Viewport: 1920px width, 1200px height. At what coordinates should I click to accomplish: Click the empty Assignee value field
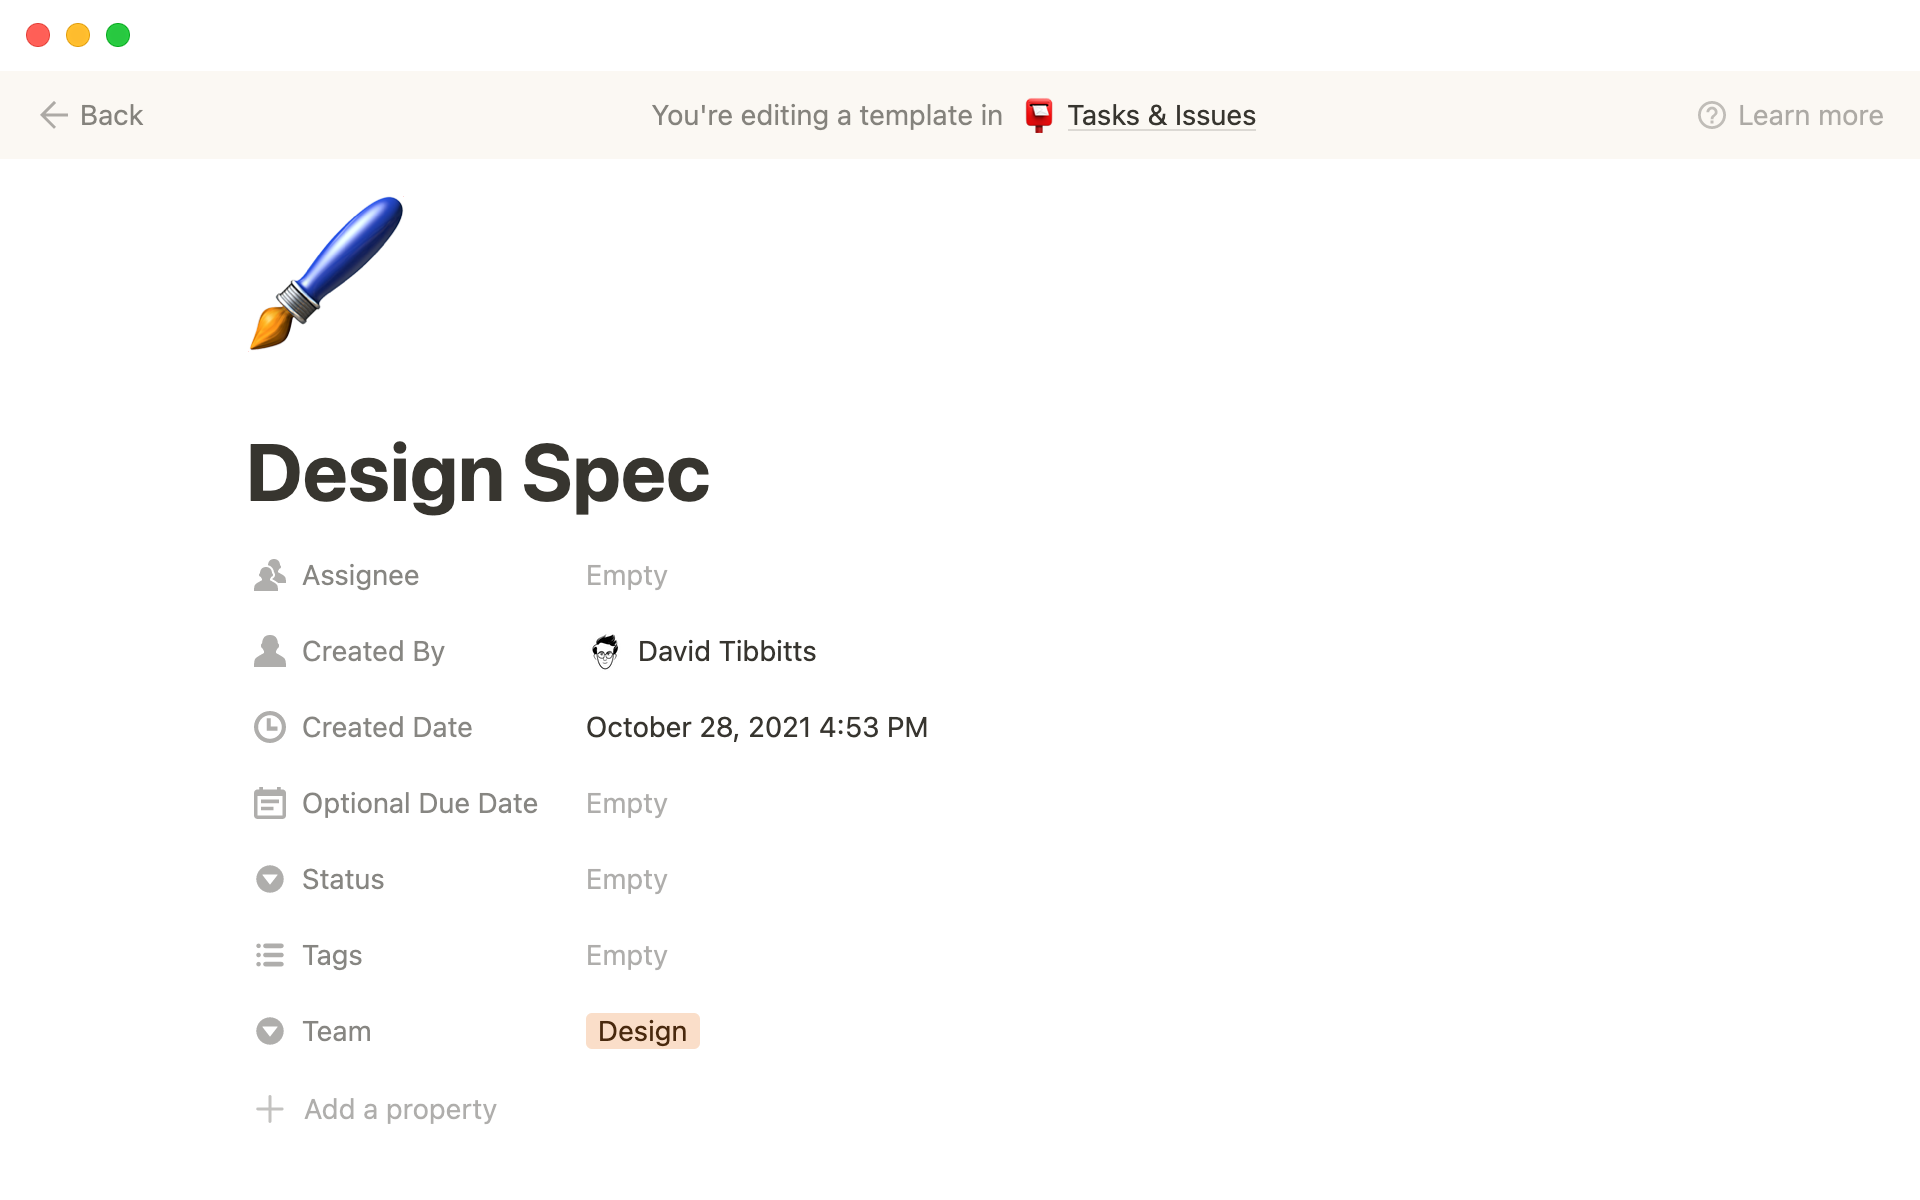(626, 576)
